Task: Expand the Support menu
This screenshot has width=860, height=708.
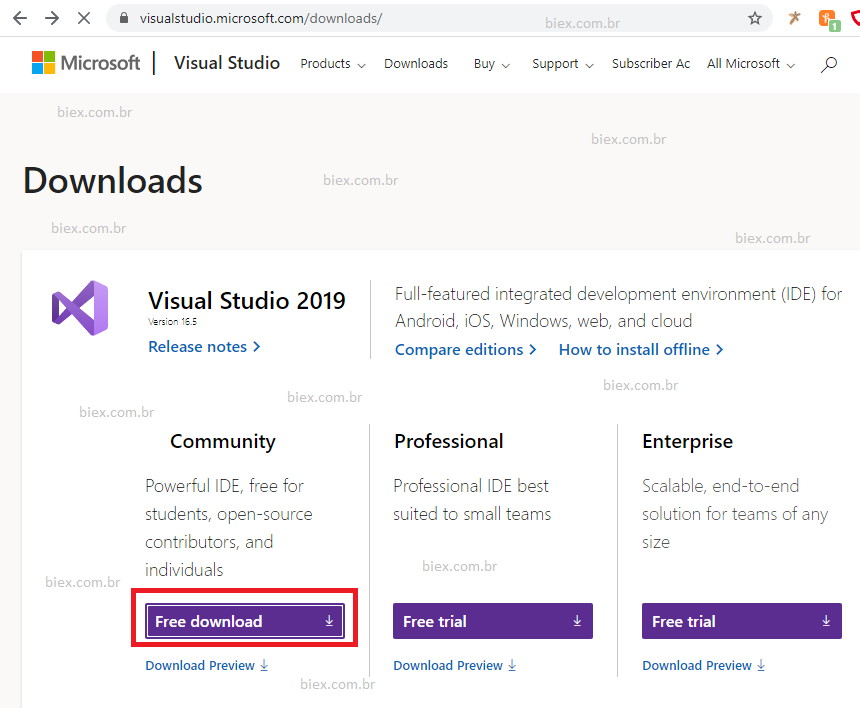Action: click(563, 64)
